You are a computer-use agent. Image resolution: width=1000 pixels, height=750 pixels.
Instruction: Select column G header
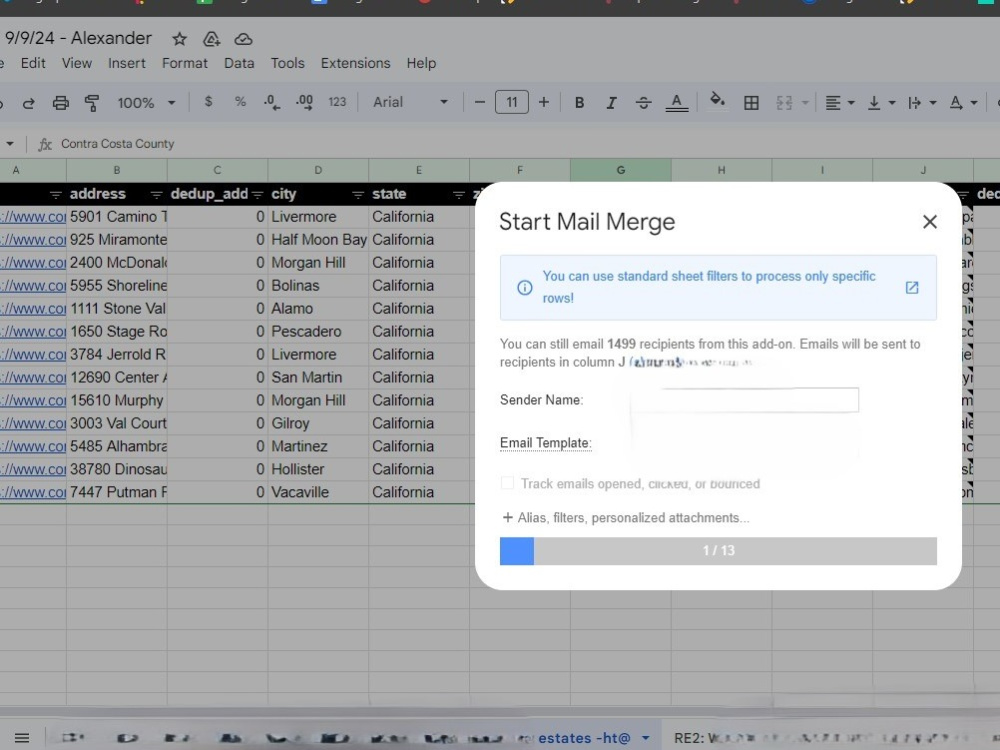point(621,170)
